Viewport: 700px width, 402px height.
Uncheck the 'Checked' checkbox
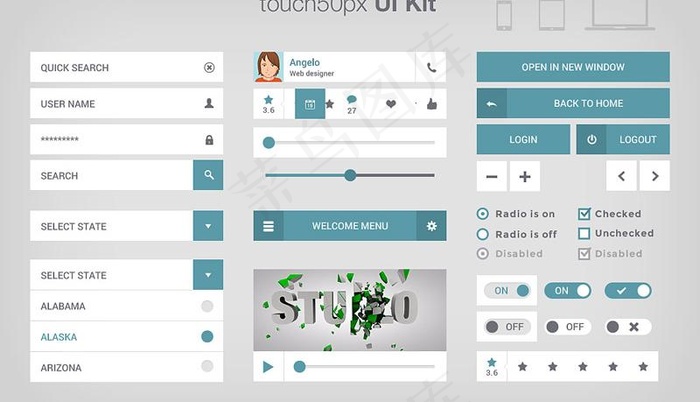pos(584,214)
